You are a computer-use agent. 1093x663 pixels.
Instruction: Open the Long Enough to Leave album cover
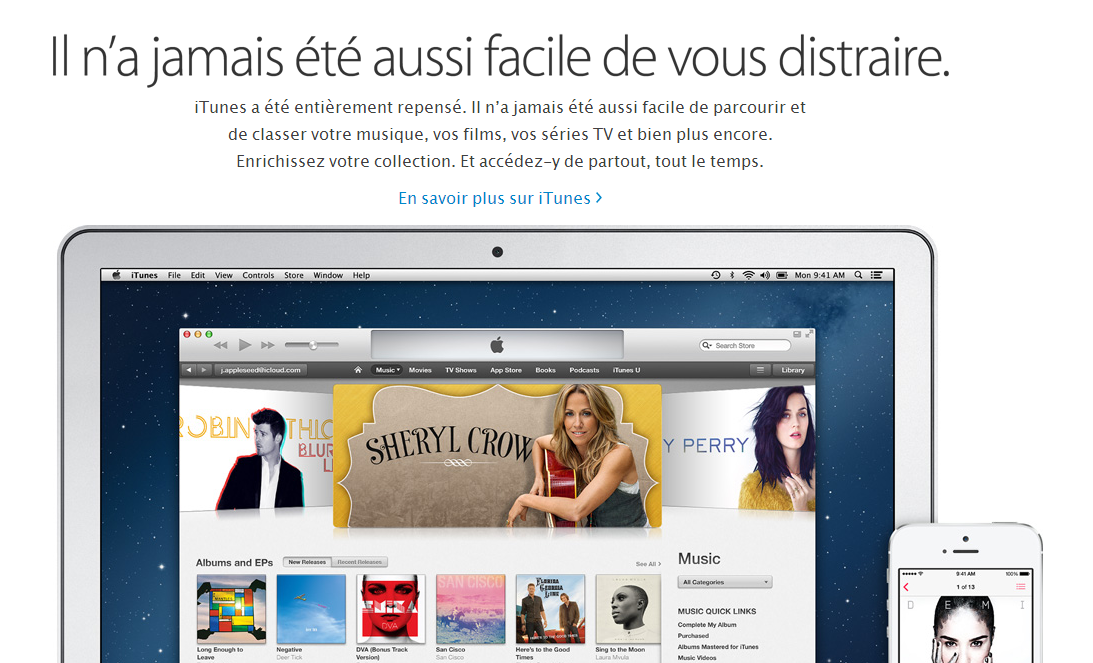point(231,609)
